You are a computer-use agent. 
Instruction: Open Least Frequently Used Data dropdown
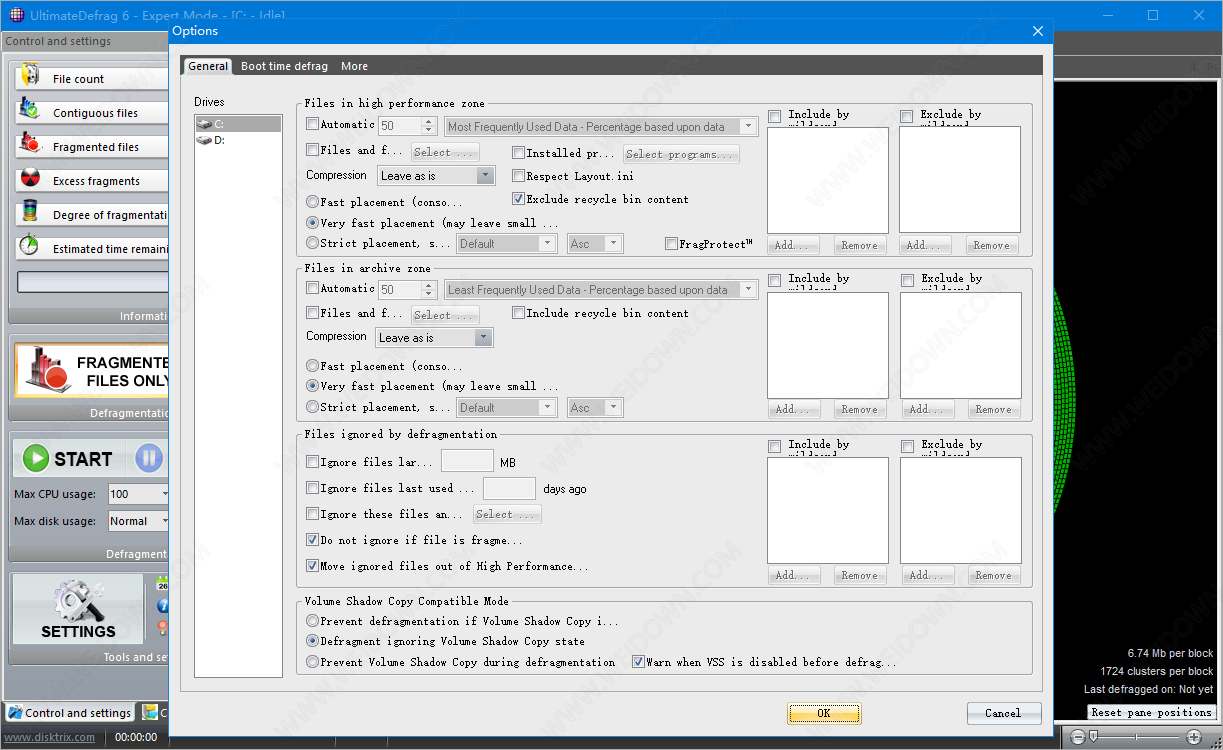coord(602,290)
